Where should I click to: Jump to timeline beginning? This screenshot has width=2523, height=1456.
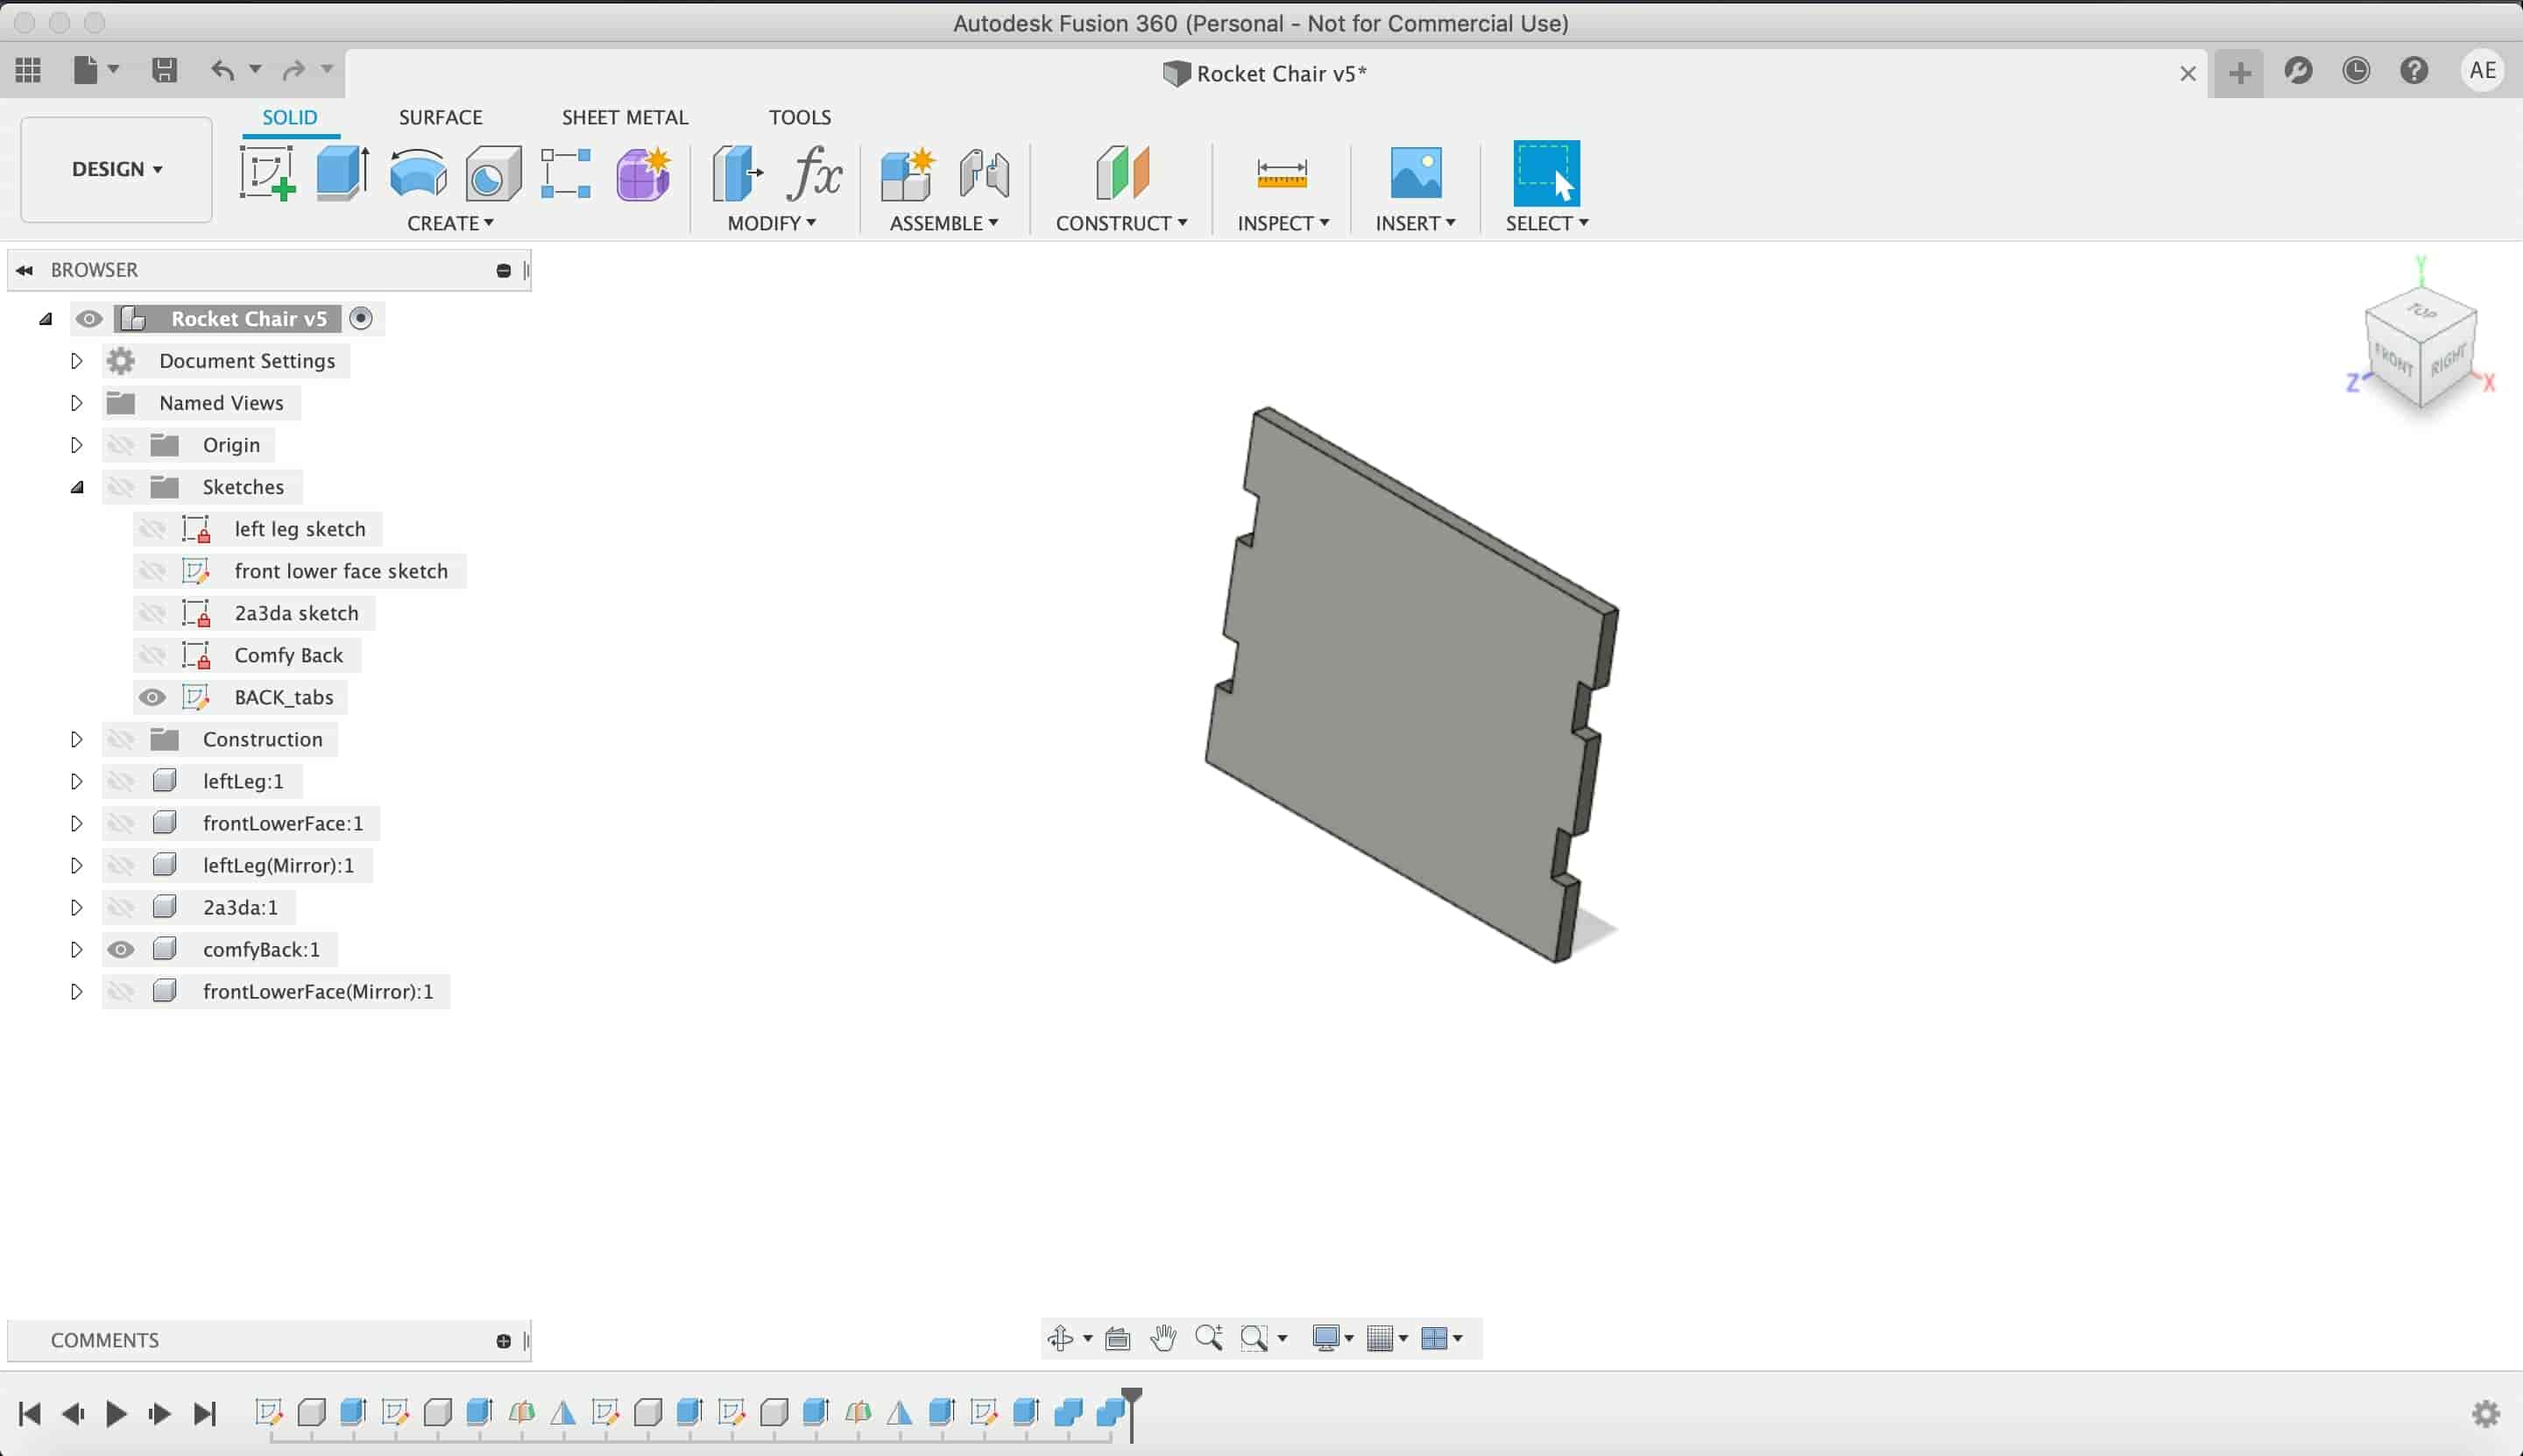point(30,1413)
